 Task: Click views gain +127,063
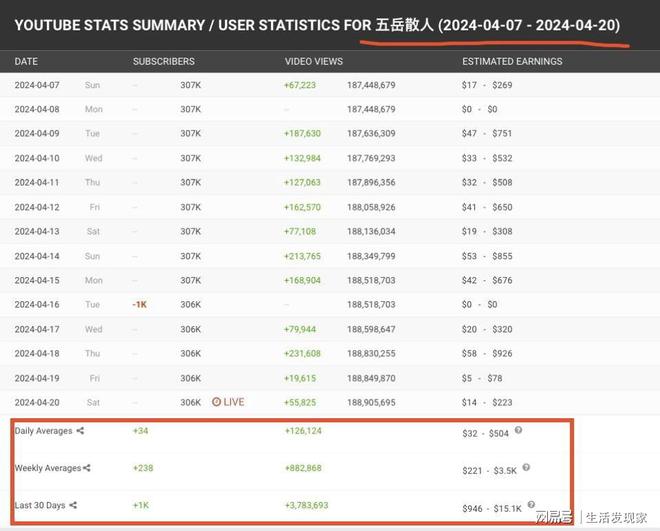302,182
